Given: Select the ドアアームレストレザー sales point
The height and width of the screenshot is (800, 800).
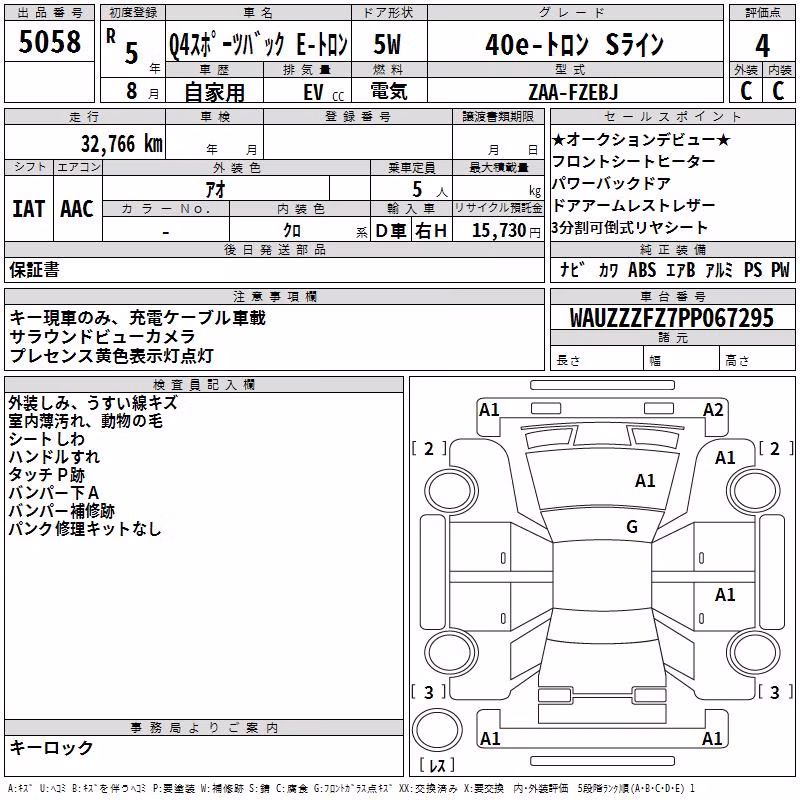Looking at the screenshot, I should pos(634,205).
